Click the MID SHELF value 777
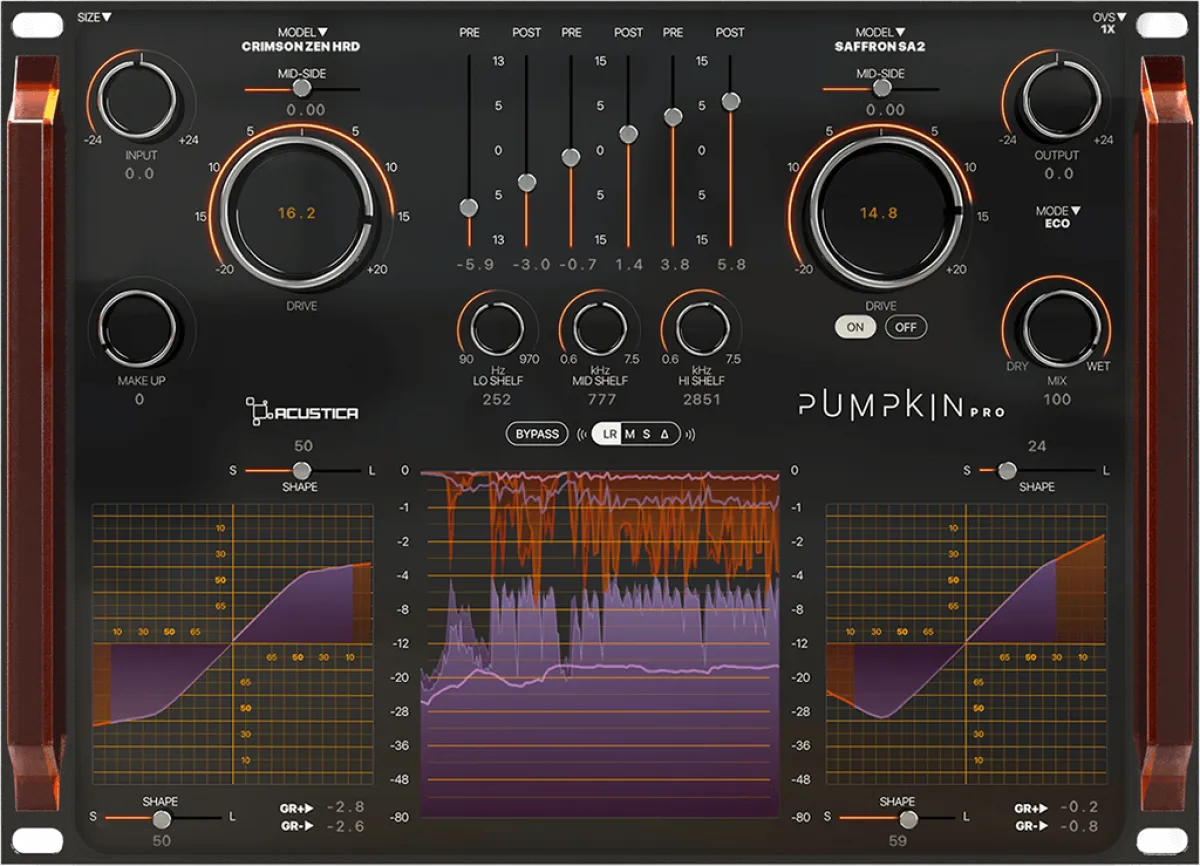The height and width of the screenshot is (866, 1200). [602, 400]
